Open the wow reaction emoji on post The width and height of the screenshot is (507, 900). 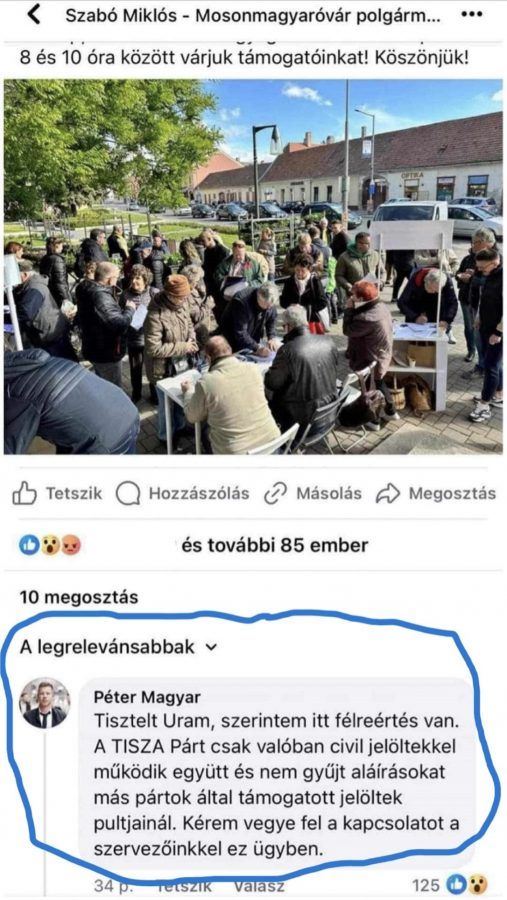pos(51,545)
